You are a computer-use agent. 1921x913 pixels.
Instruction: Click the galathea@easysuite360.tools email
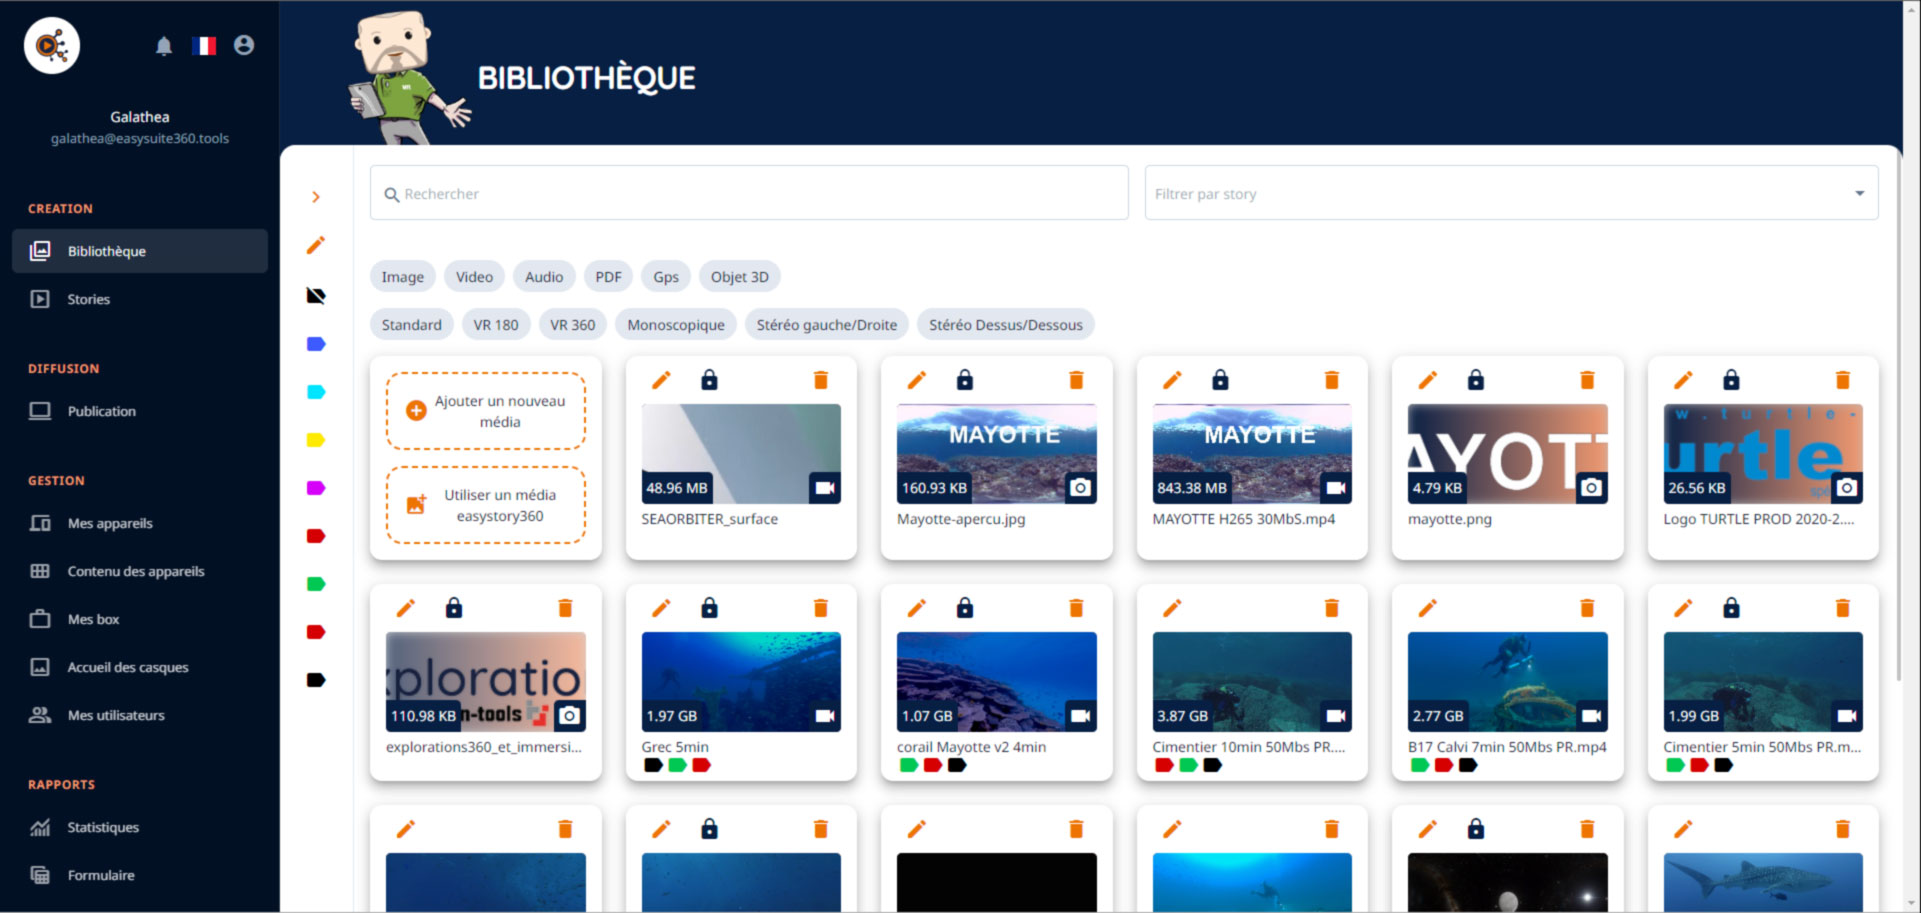click(140, 139)
